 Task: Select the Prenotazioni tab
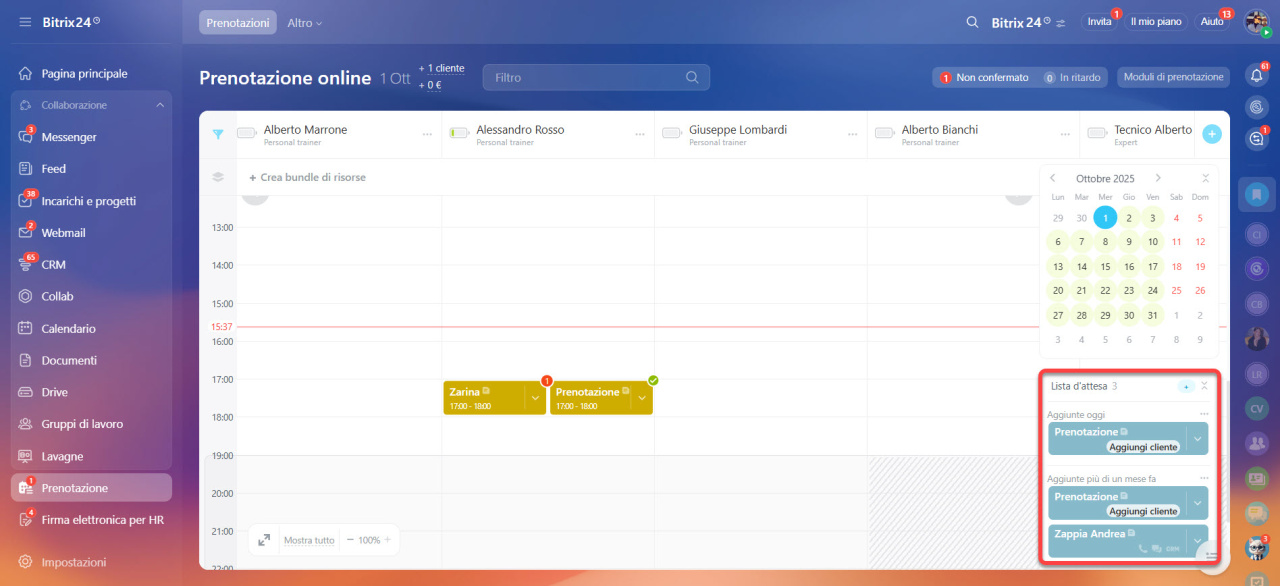tap(237, 22)
